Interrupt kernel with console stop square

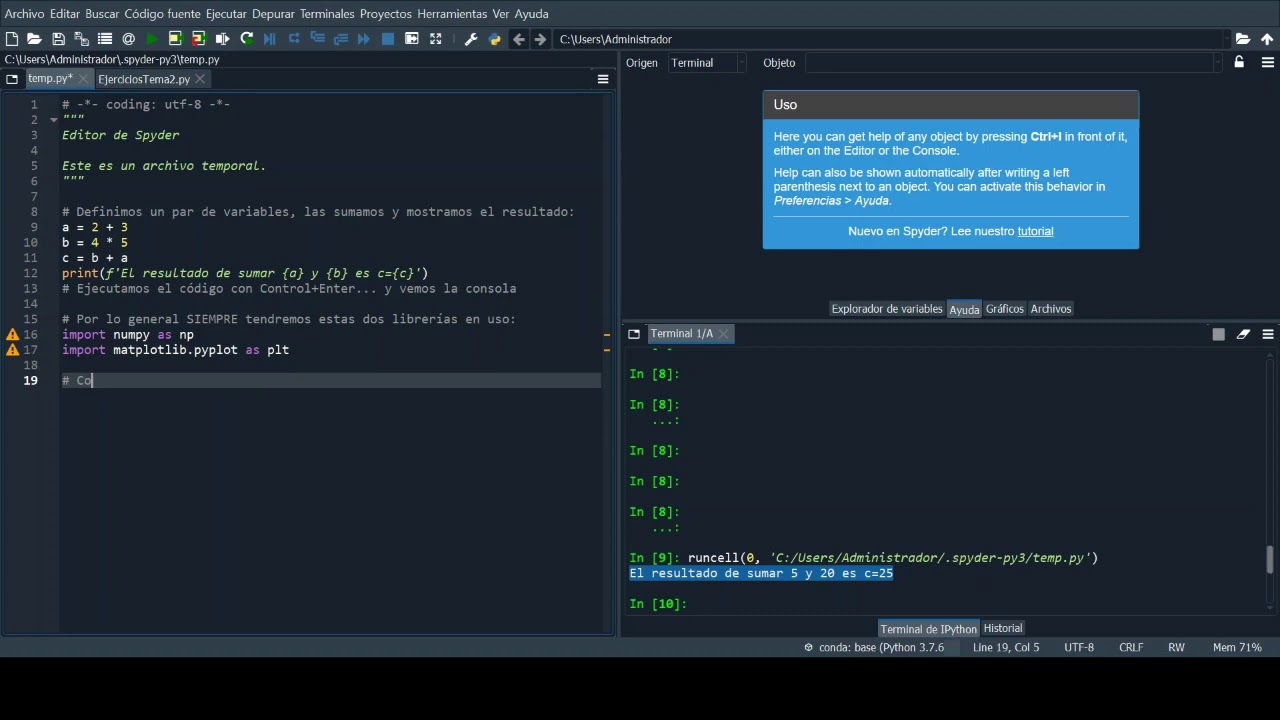point(1218,334)
